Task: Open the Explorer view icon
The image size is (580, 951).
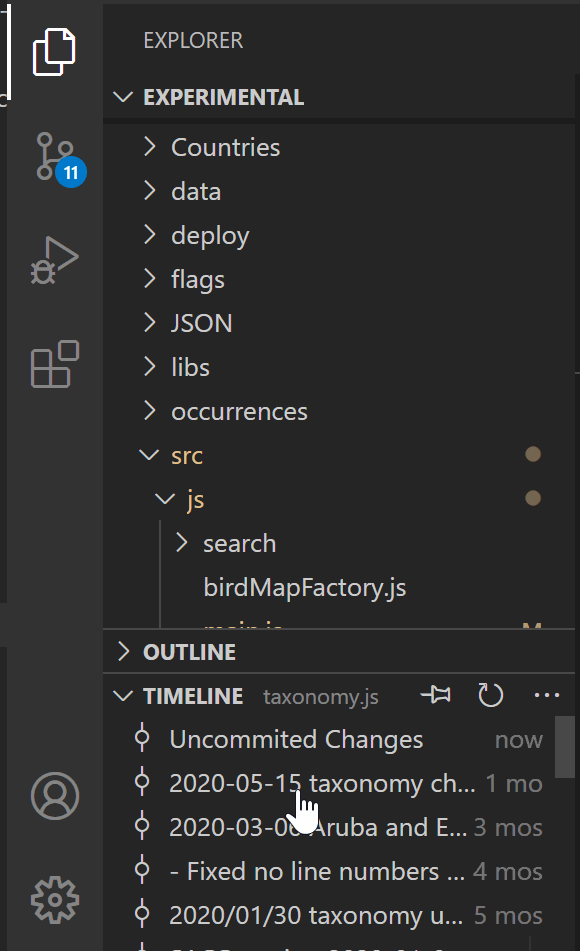Action: (55, 51)
